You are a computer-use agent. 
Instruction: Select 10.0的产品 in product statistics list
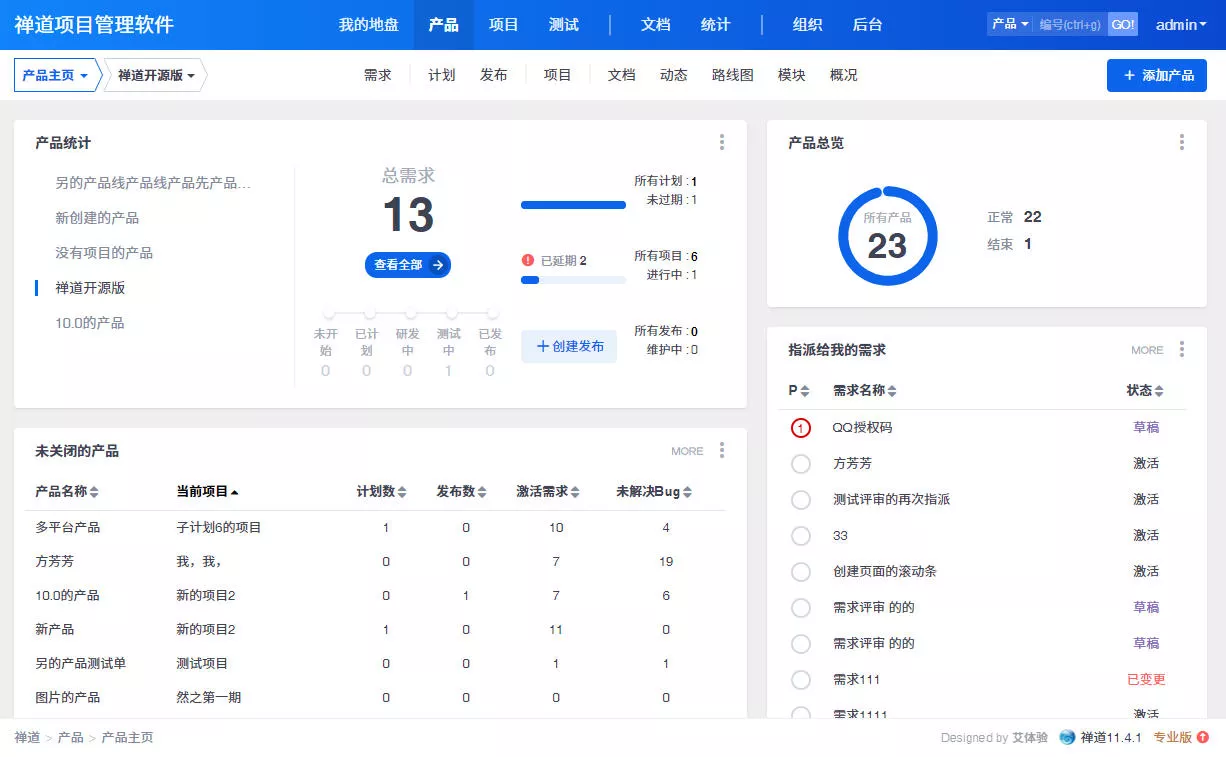(x=90, y=323)
